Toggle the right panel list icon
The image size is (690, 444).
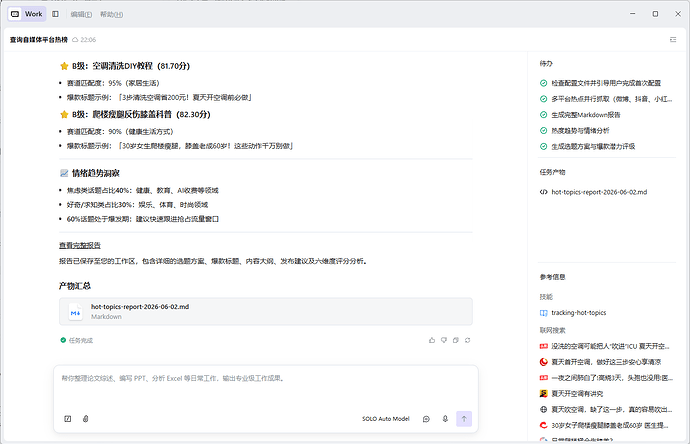(x=673, y=40)
